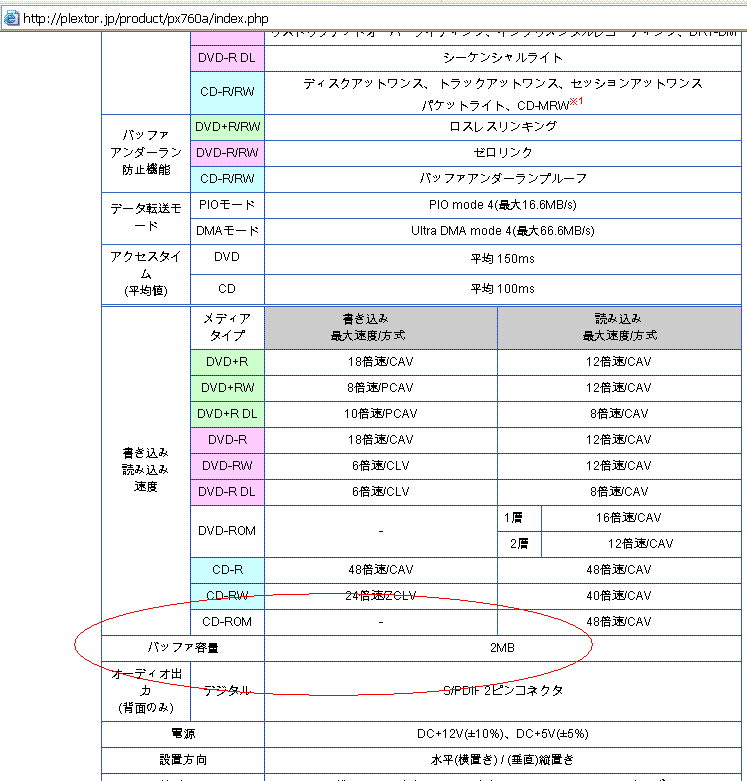Click the green DVD+R DL media cell
747x781 pixels.
(x=227, y=414)
